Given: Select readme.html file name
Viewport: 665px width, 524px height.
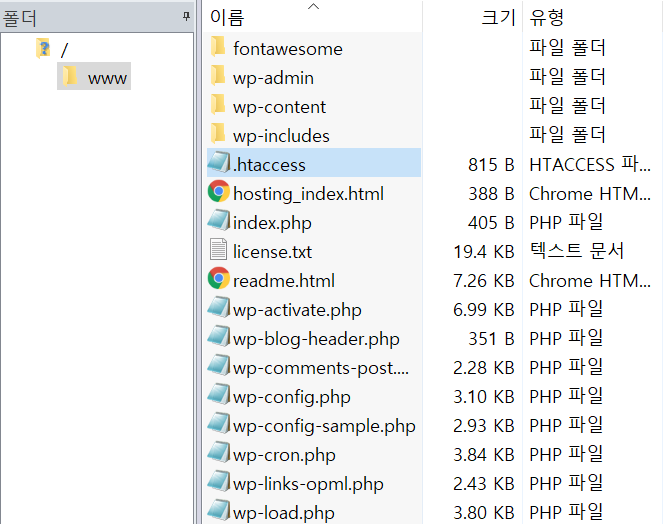Looking at the screenshot, I should (x=284, y=281).
